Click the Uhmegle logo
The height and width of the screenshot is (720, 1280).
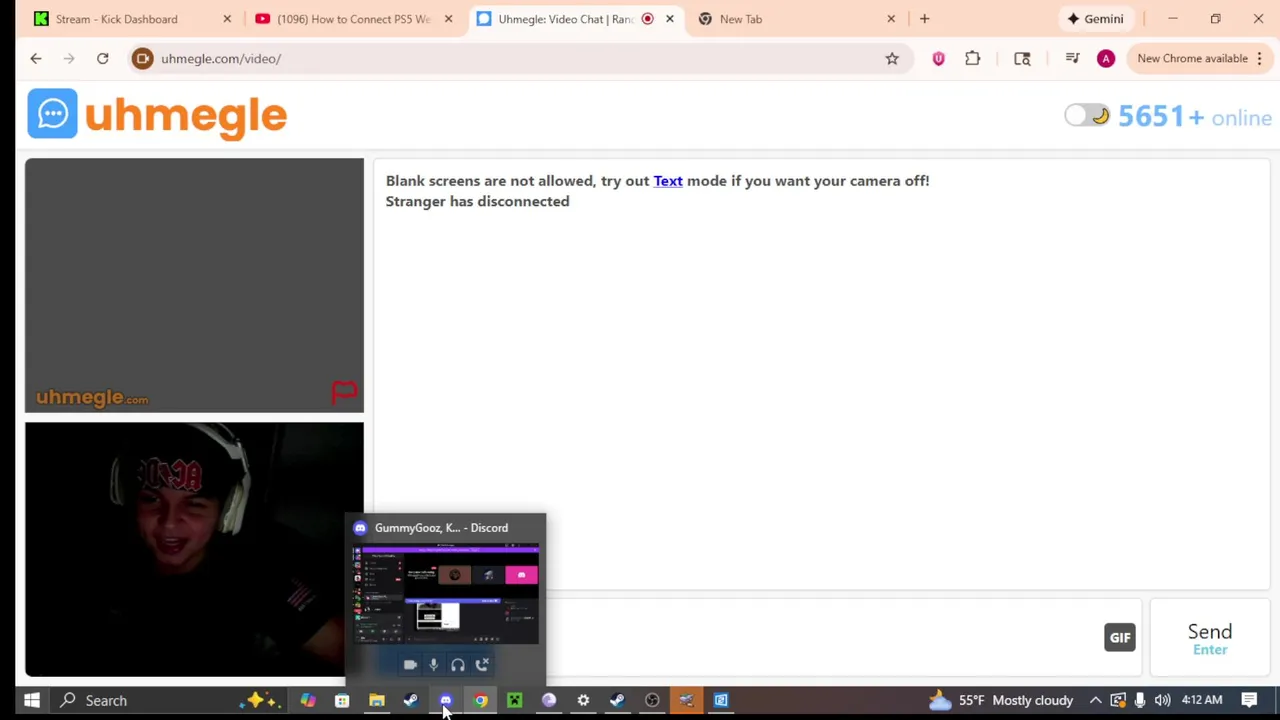click(x=158, y=114)
